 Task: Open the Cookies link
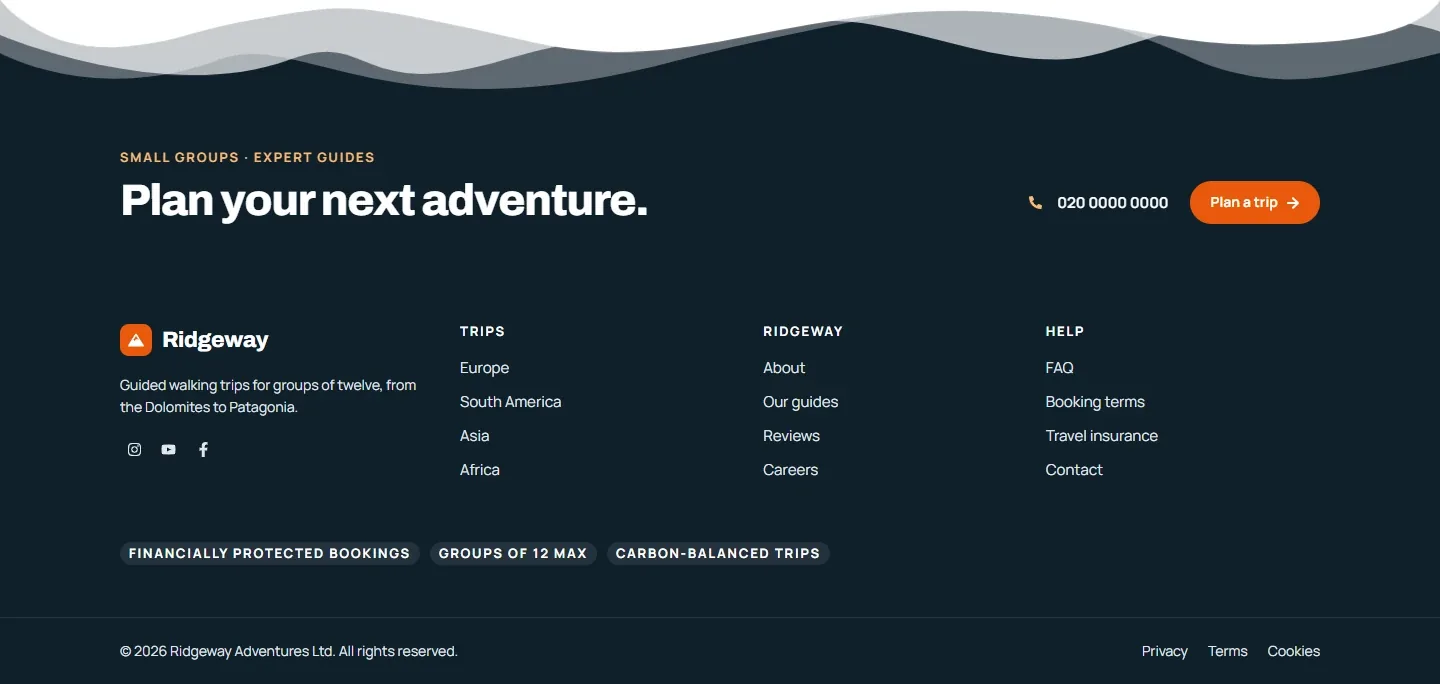(1293, 651)
